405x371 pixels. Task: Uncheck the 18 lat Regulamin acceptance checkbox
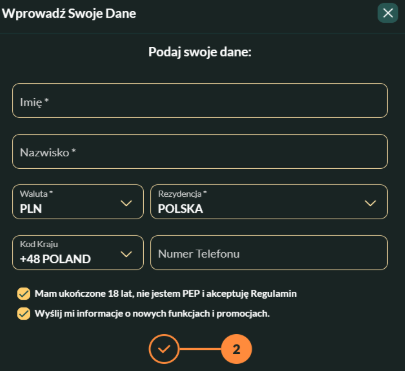tap(23, 294)
